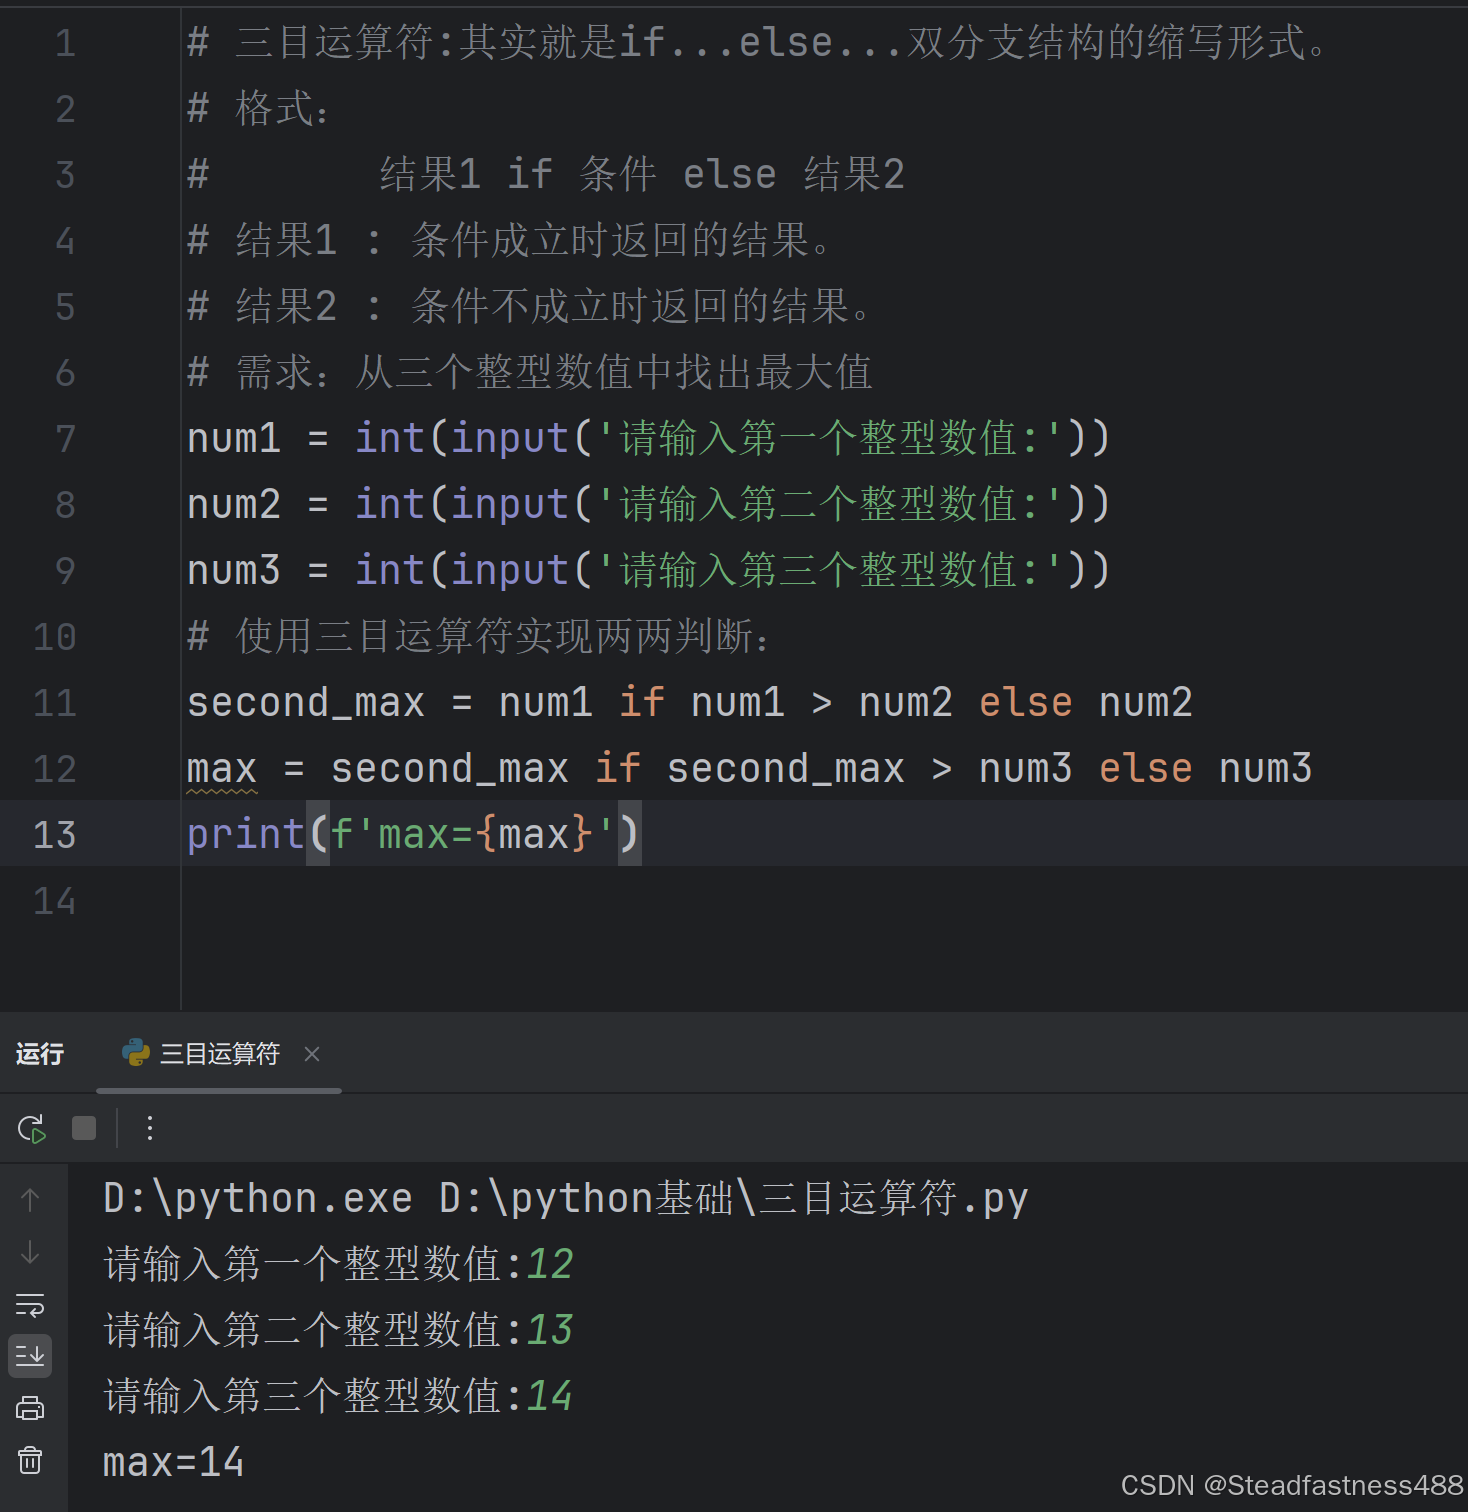This screenshot has height=1512, width=1468.
Task: Click the int keyword on line 8
Action: [390, 504]
